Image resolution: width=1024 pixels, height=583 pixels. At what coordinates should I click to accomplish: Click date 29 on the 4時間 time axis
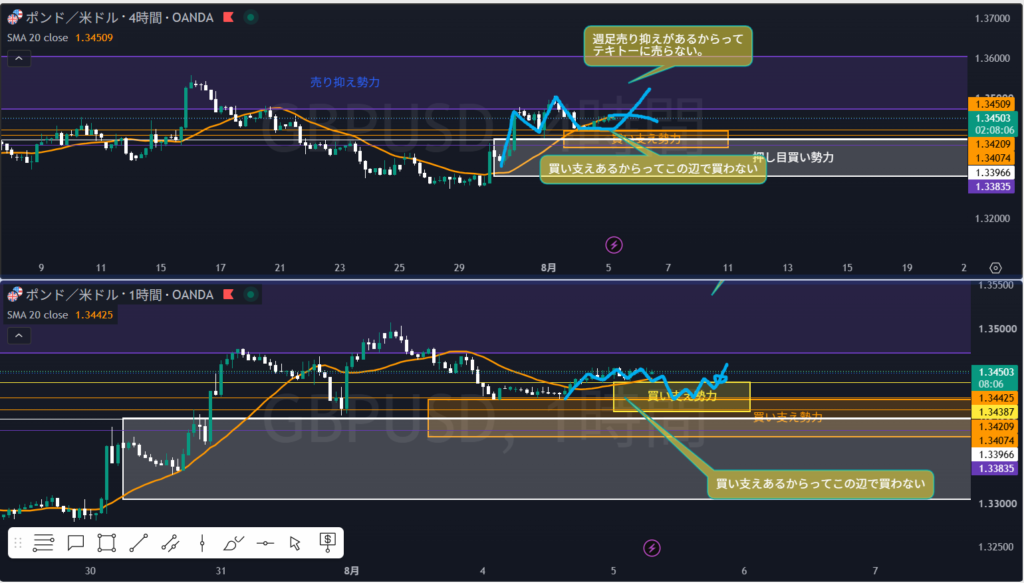[459, 268]
